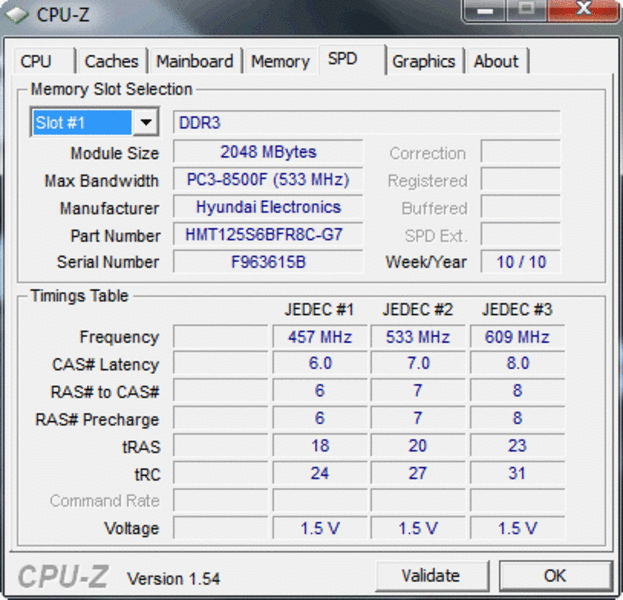
Task: Expand the memory slot dropdown arrow
Action: pyautogui.click(x=146, y=122)
